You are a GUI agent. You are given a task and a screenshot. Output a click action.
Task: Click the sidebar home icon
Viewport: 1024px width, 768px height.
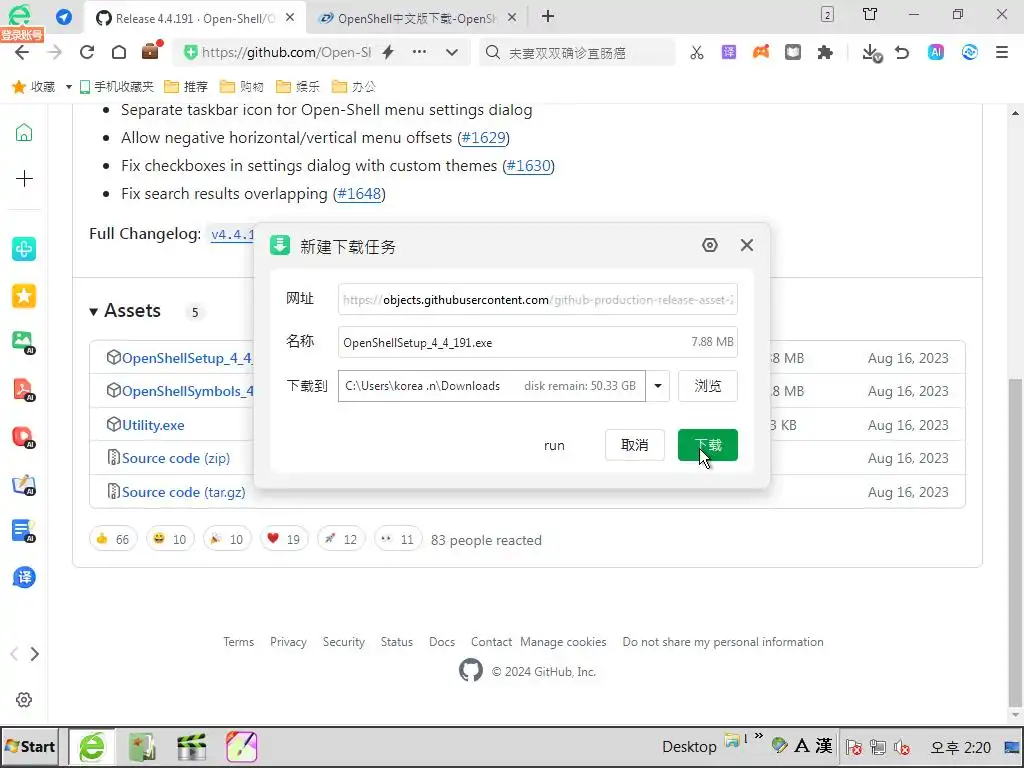click(24, 132)
